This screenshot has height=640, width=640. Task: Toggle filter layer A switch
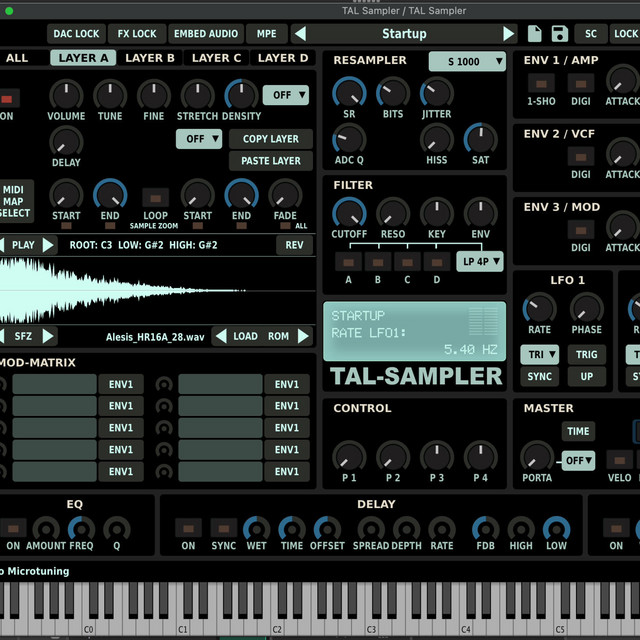348,262
